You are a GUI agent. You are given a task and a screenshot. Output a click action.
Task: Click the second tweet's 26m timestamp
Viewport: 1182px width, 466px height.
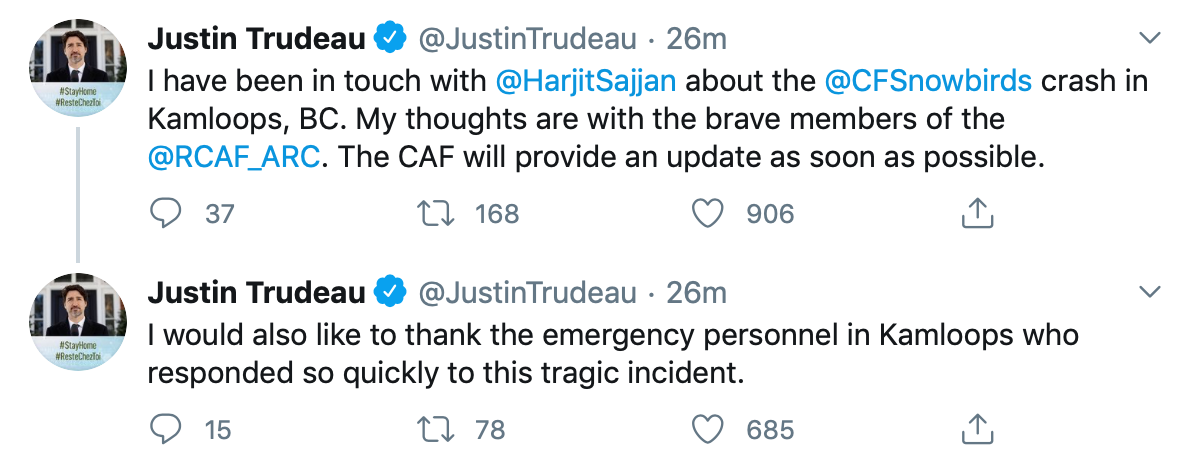coord(697,293)
